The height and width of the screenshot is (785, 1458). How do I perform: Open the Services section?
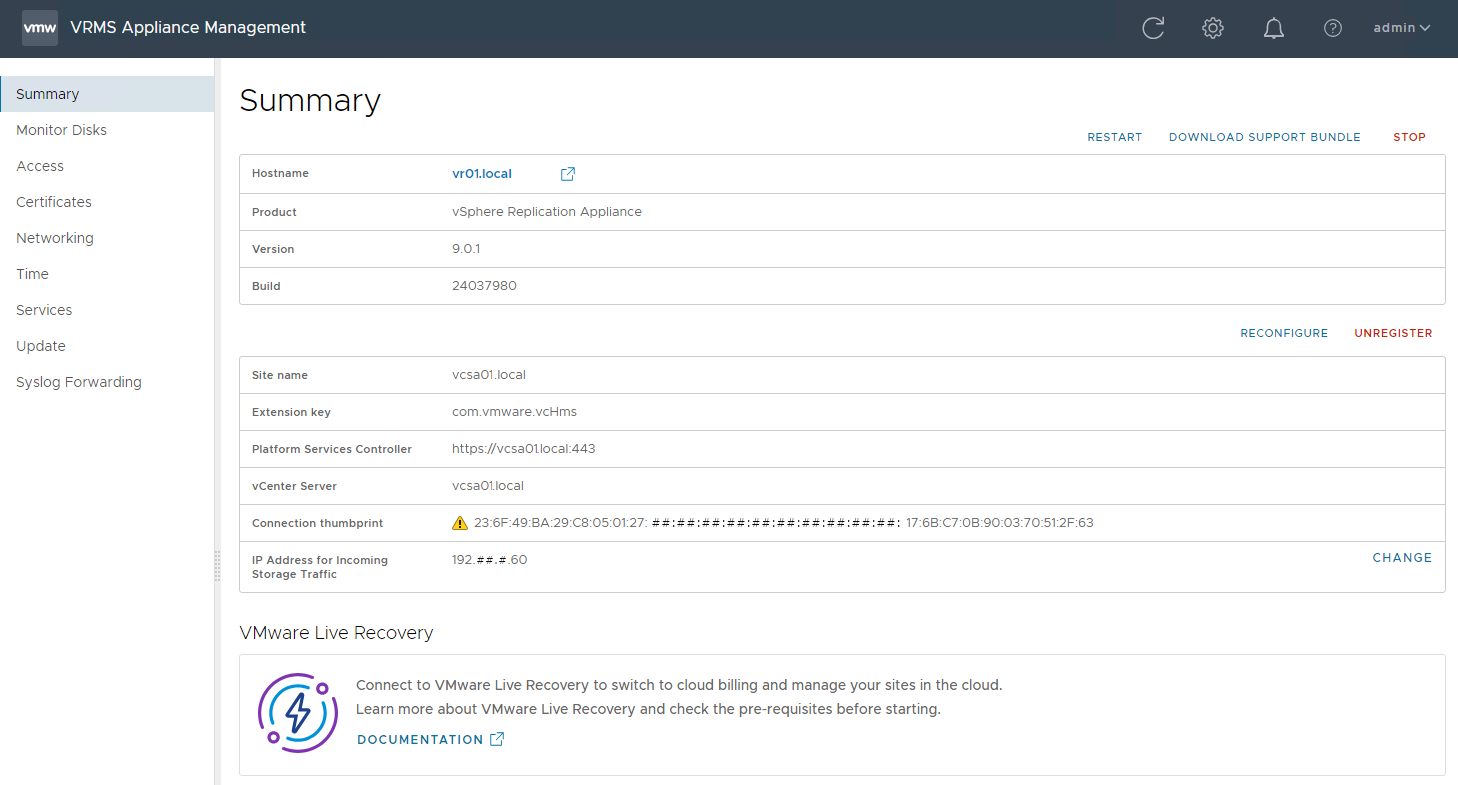(44, 310)
